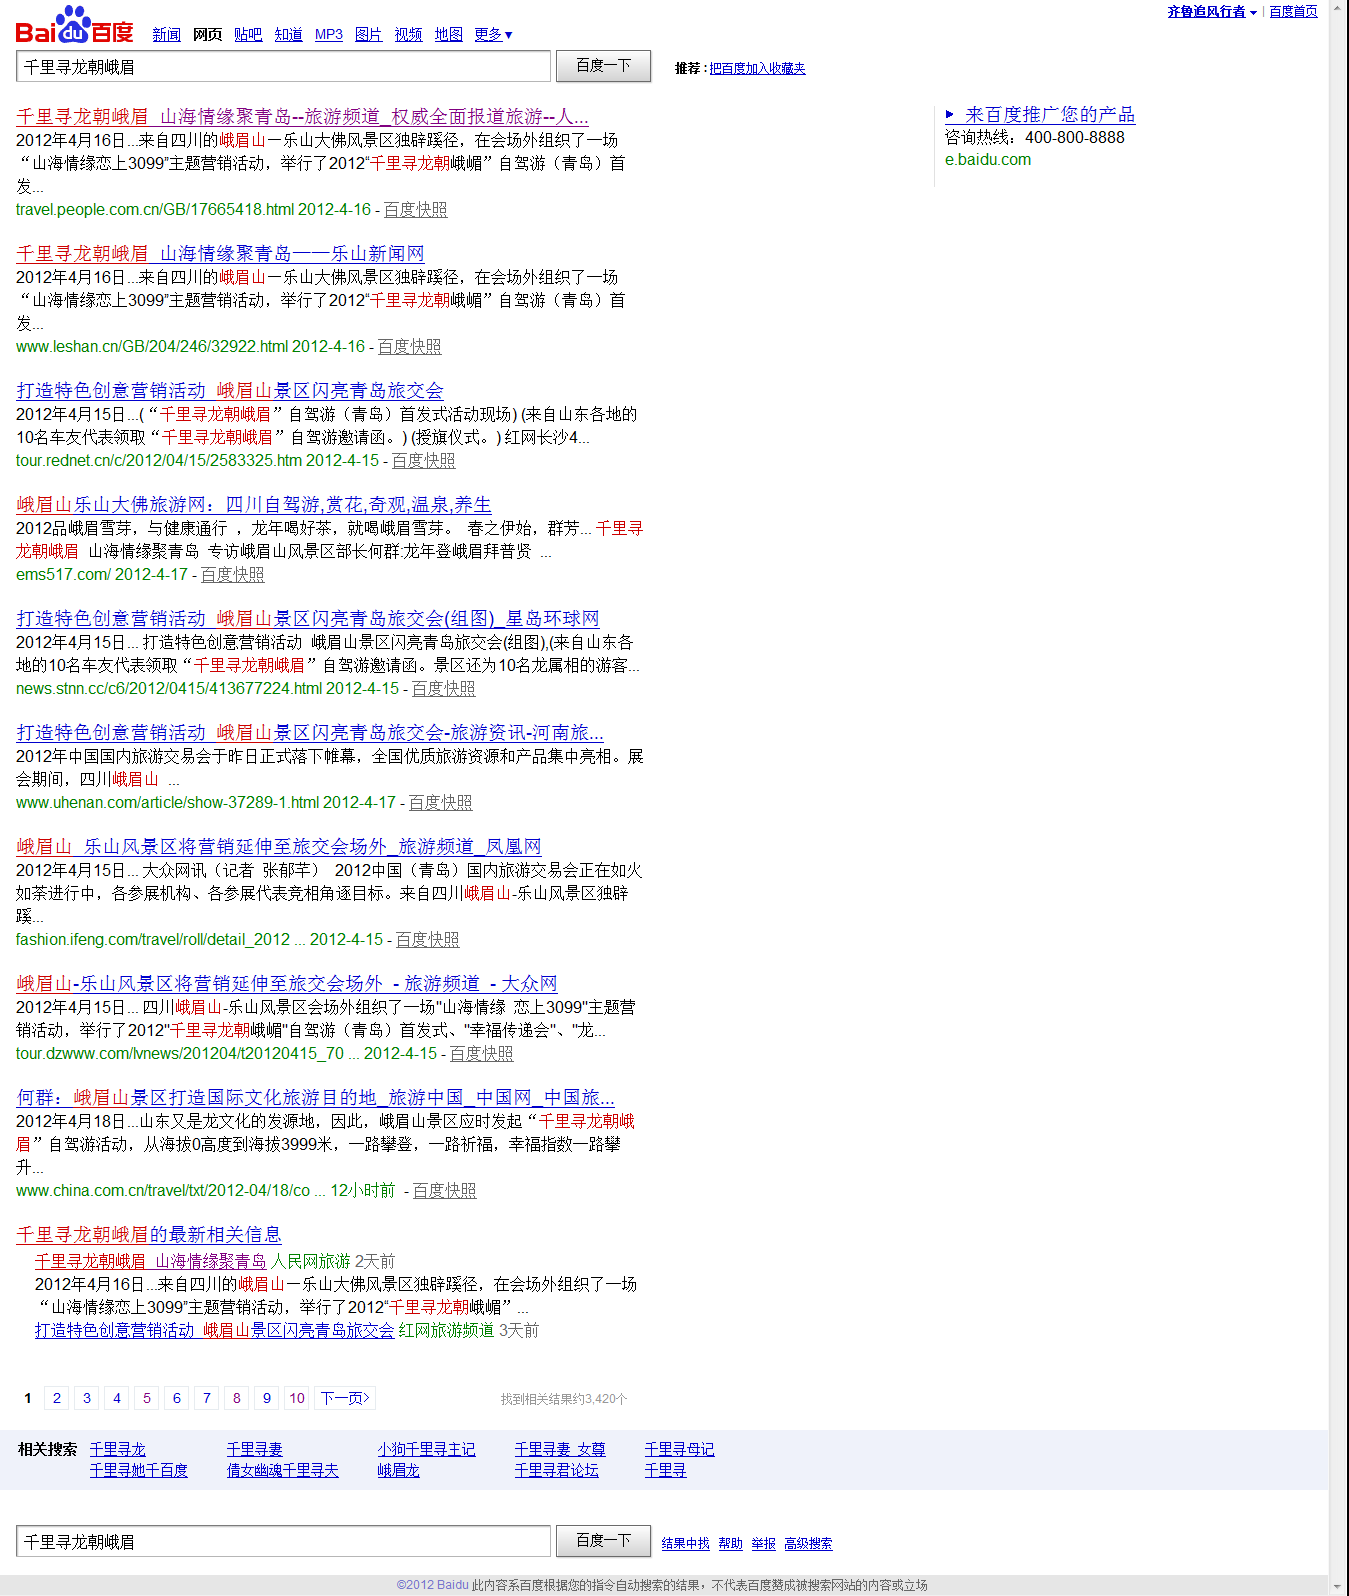Go to results page 10
Image resolution: width=1349 pixels, height=1596 pixels.
297,1398
